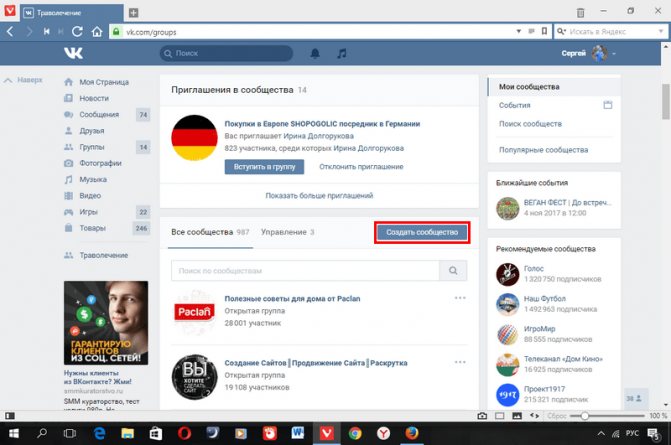The image size is (671, 445).
Task: Open Фотографии in left sidebar
Action: pos(100,163)
